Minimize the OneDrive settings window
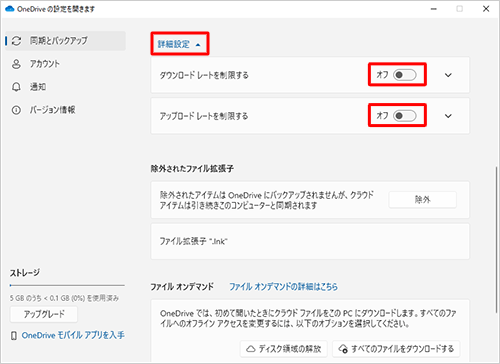Image resolution: width=500 pixels, height=364 pixels. click(x=434, y=9)
